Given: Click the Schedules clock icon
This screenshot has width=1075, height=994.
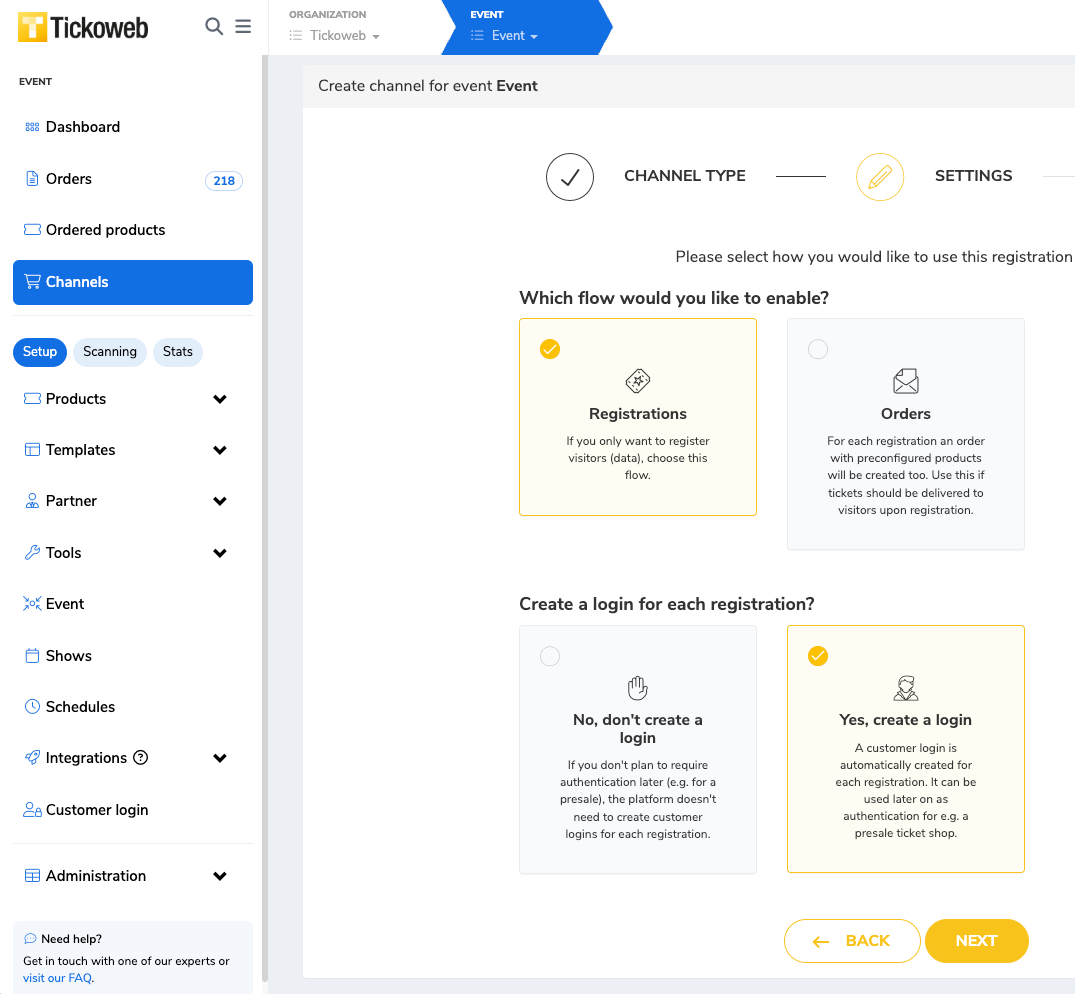Looking at the screenshot, I should point(32,707).
